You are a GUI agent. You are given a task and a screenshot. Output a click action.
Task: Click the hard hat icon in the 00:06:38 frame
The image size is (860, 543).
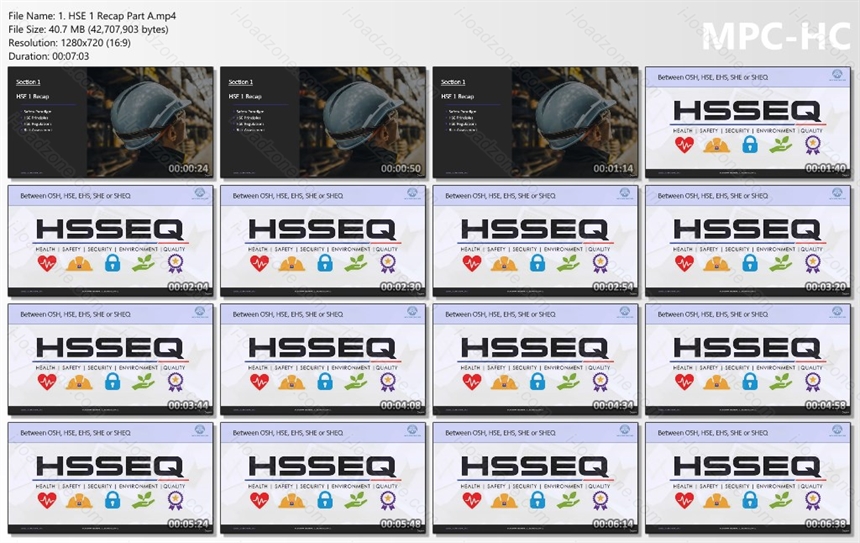(x=717, y=501)
